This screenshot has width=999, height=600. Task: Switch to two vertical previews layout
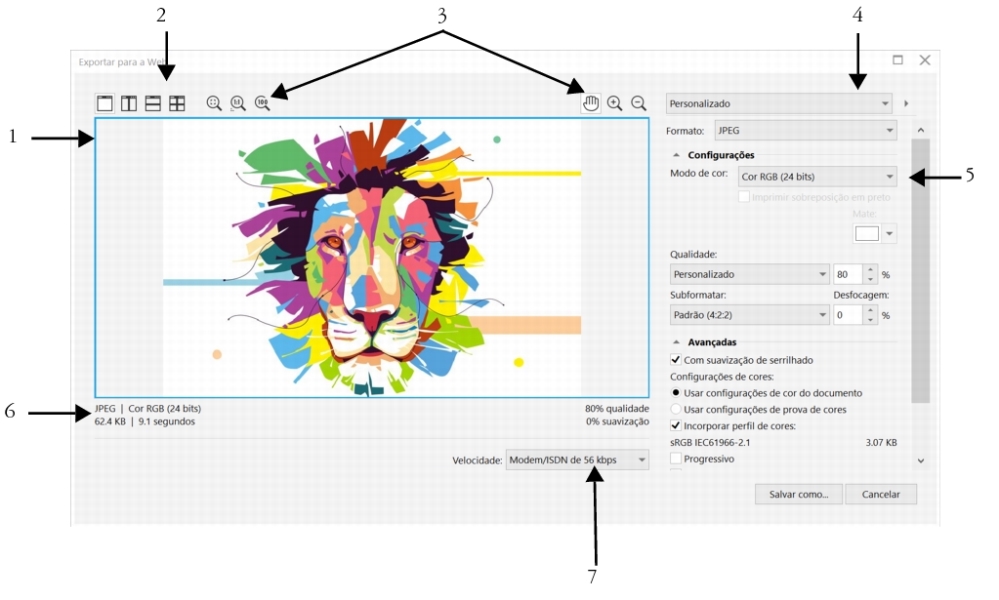pos(129,103)
